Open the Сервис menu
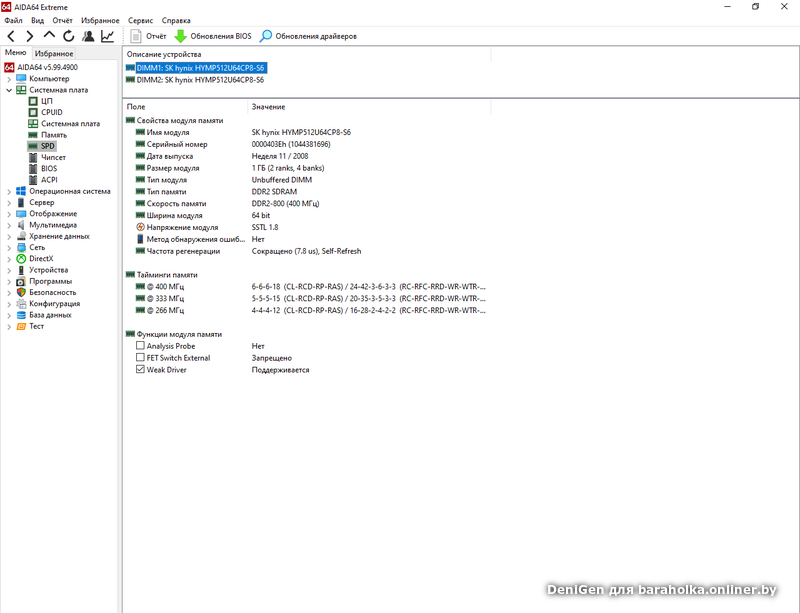 pos(140,20)
